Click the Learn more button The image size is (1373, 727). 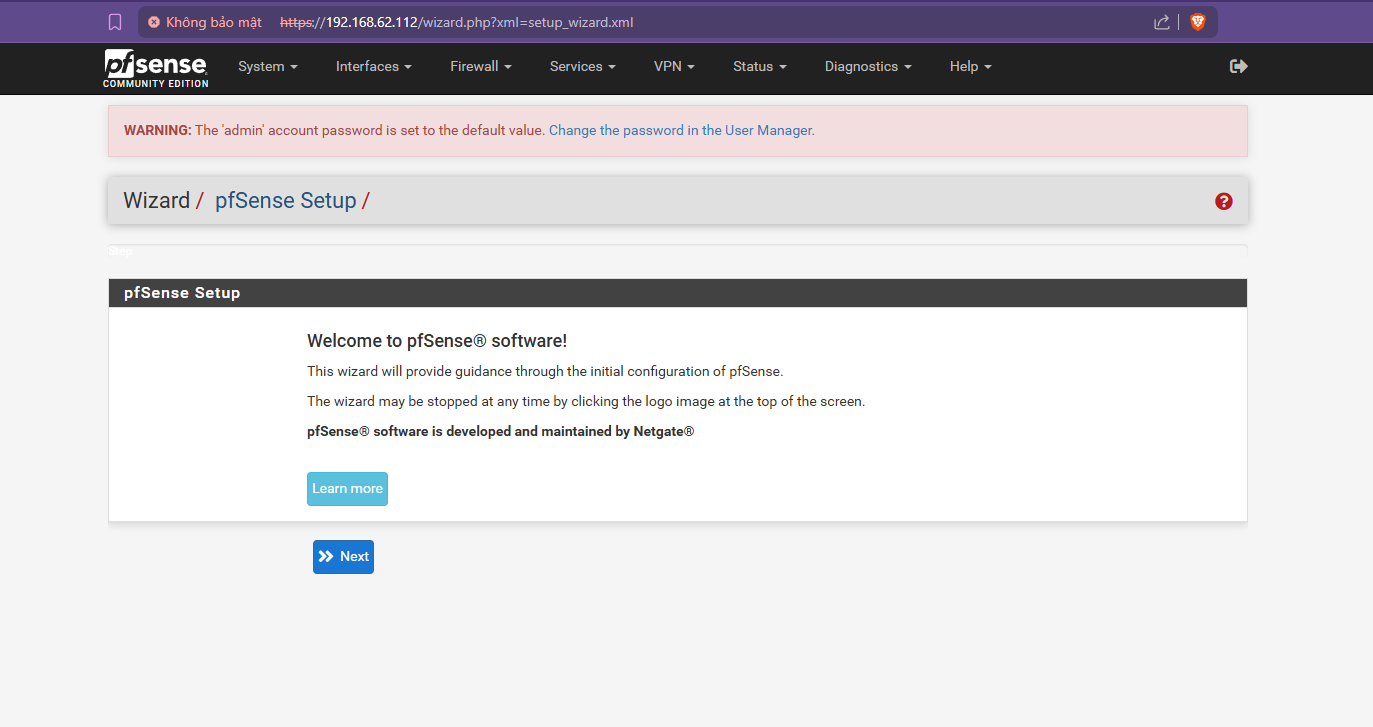tap(347, 489)
